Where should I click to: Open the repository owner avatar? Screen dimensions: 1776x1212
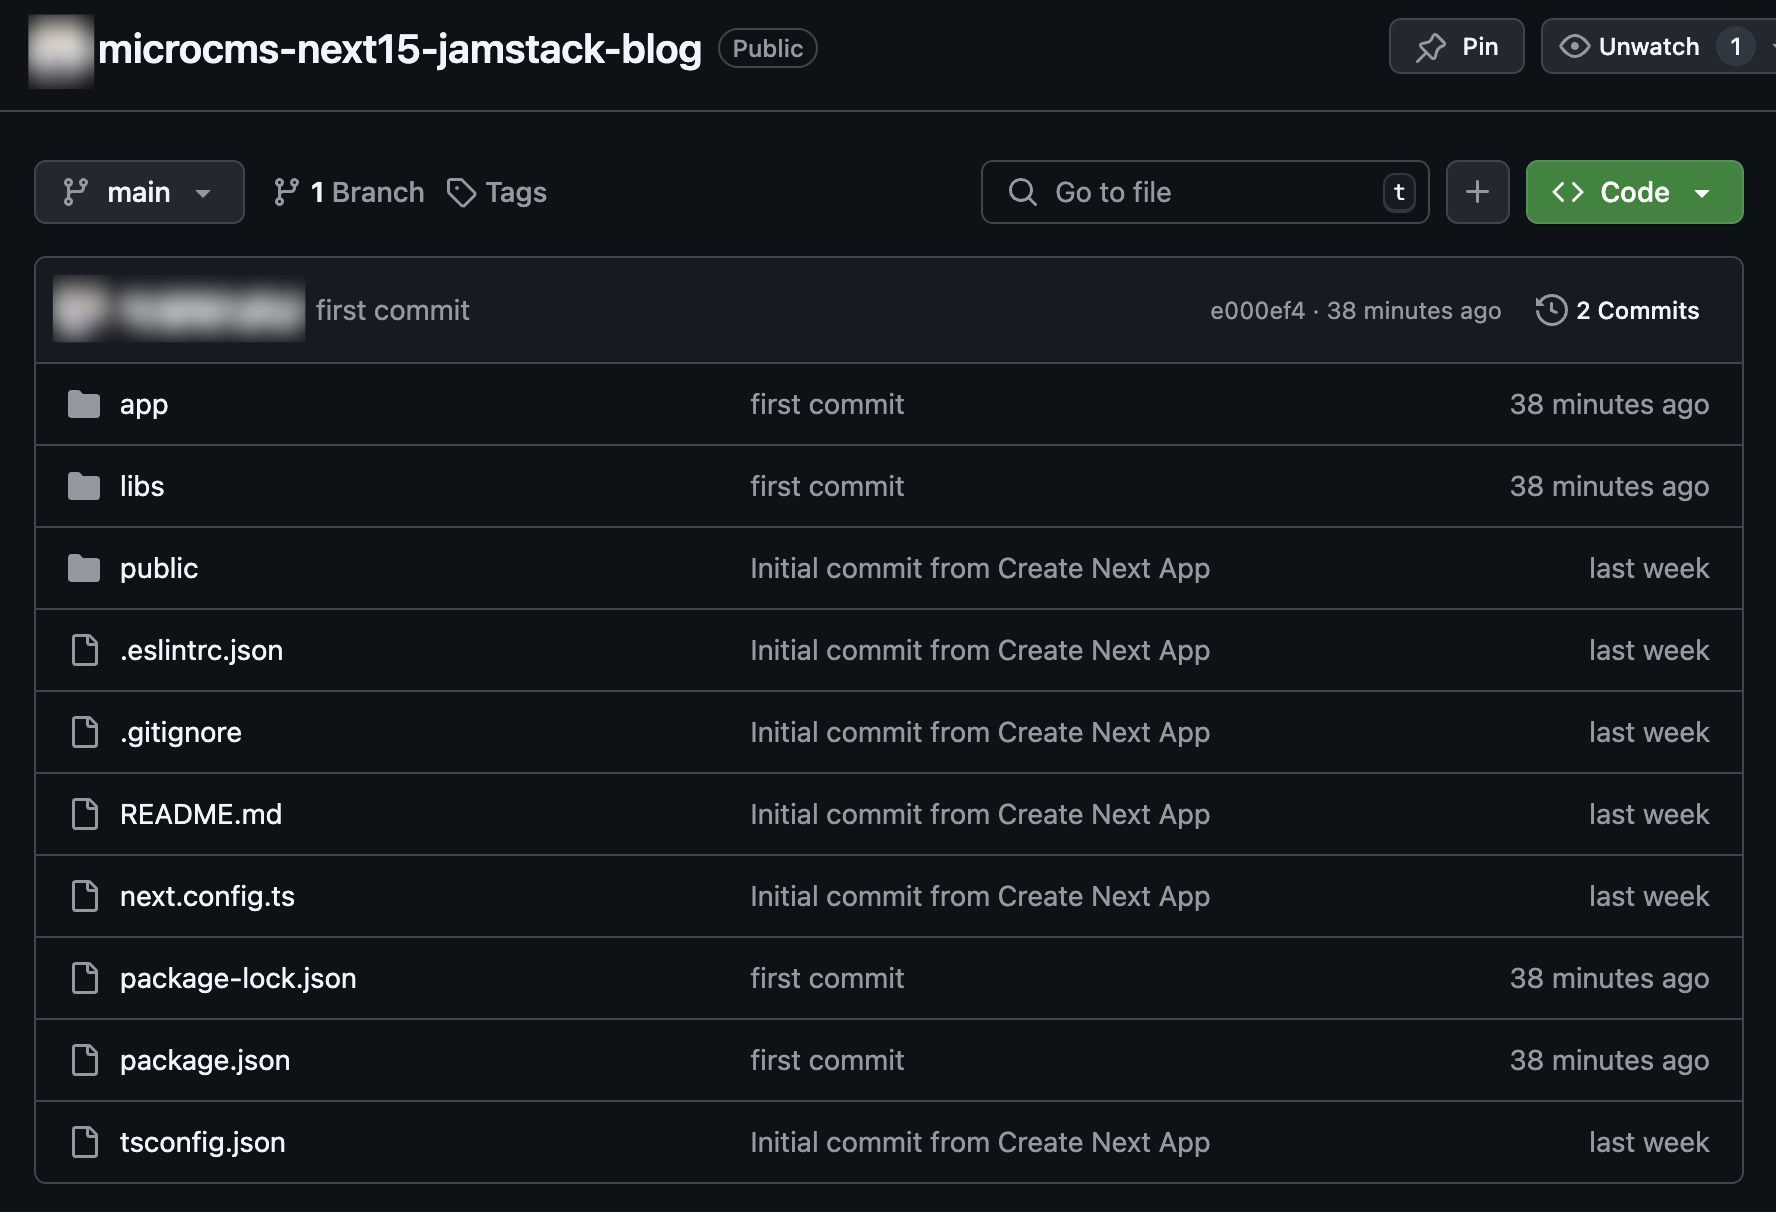tap(61, 50)
